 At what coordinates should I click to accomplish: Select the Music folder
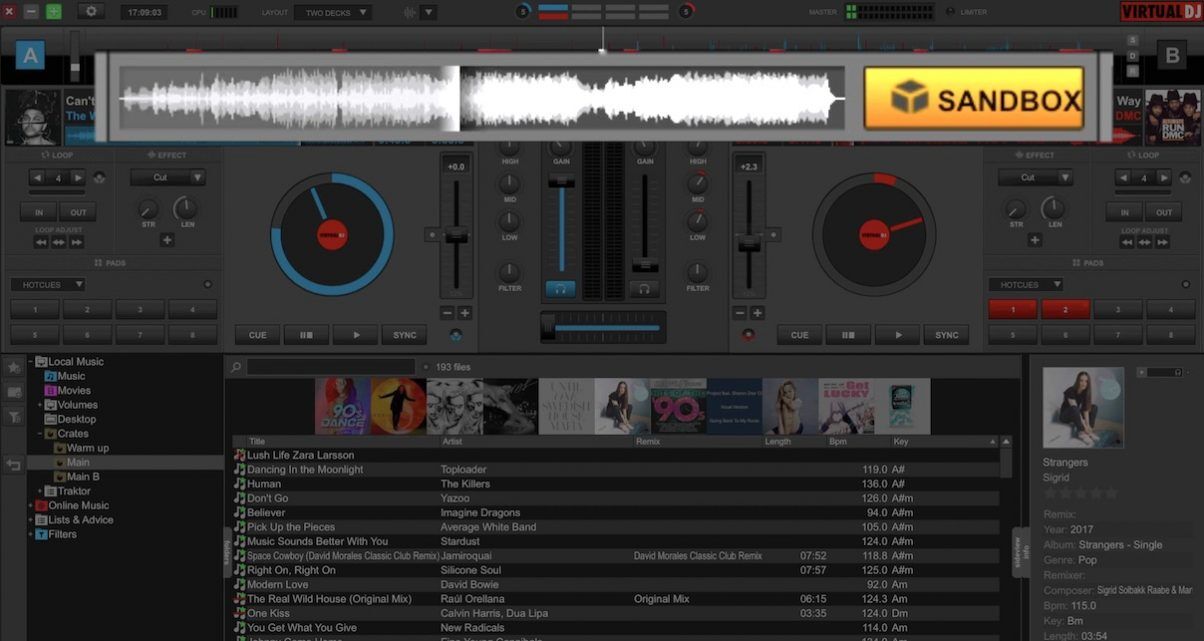click(65, 376)
